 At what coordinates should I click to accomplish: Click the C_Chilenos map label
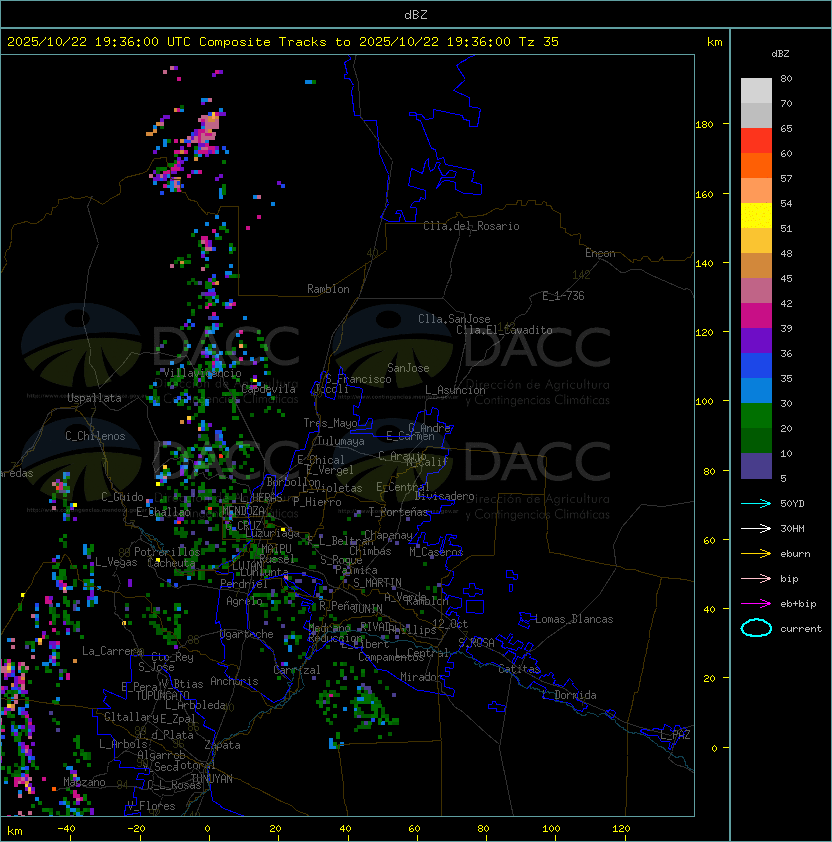coord(95,436)
